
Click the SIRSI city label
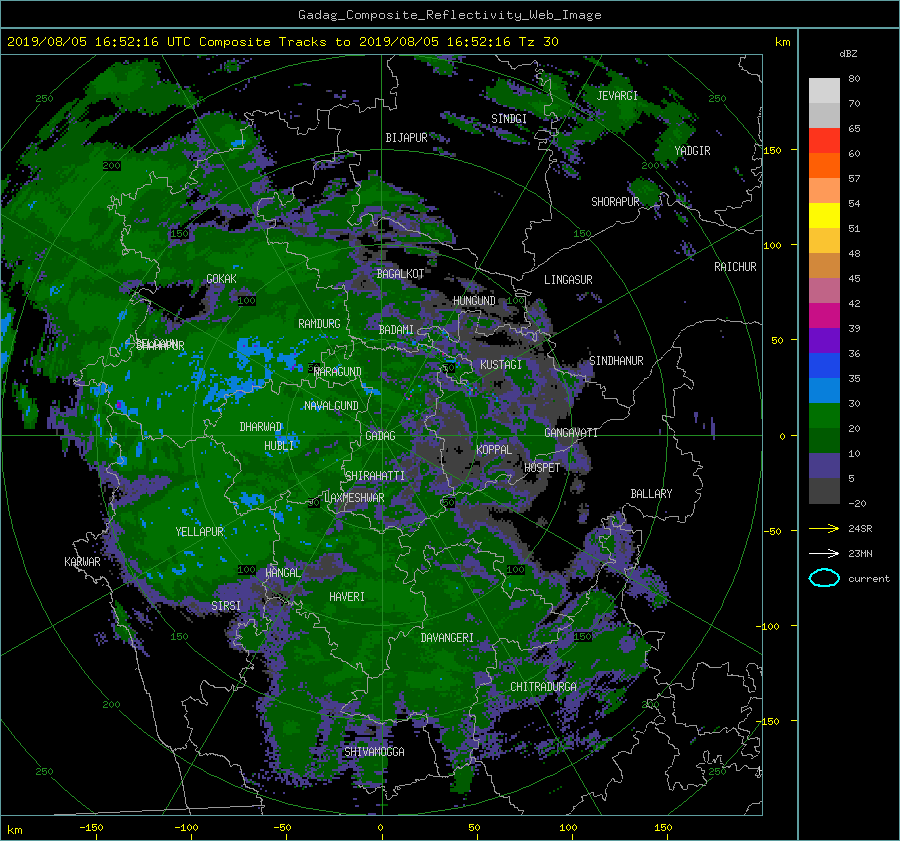tap(226, 606)
